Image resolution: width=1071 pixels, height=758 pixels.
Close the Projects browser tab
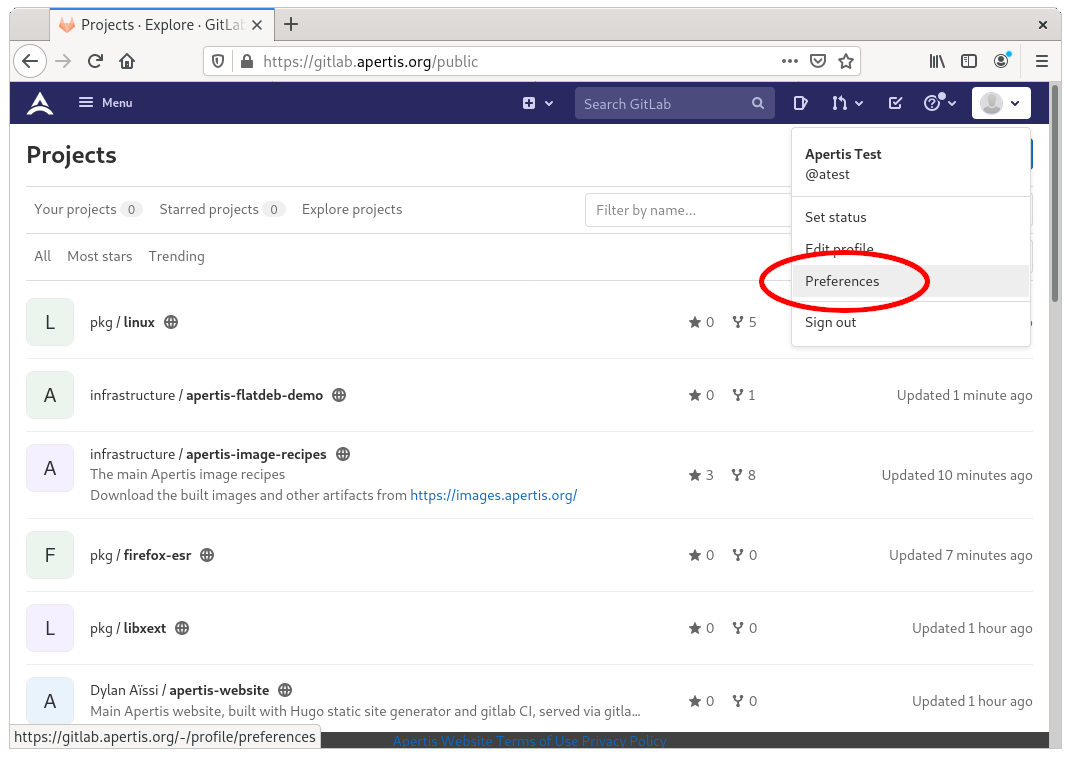(x=257, y=25)
